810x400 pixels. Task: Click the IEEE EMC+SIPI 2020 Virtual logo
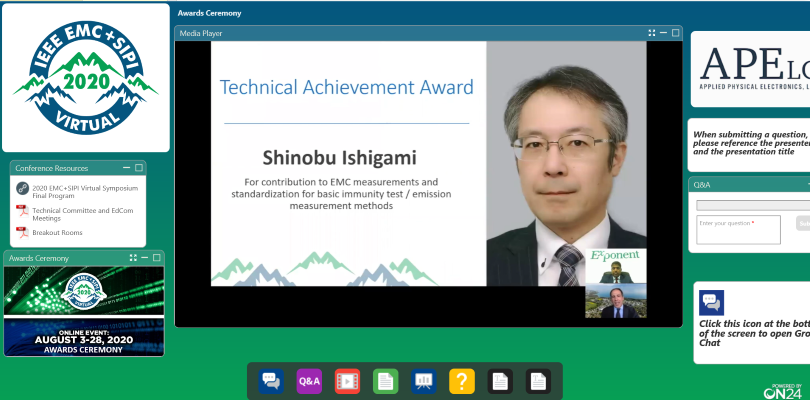[x=86, y=78]
